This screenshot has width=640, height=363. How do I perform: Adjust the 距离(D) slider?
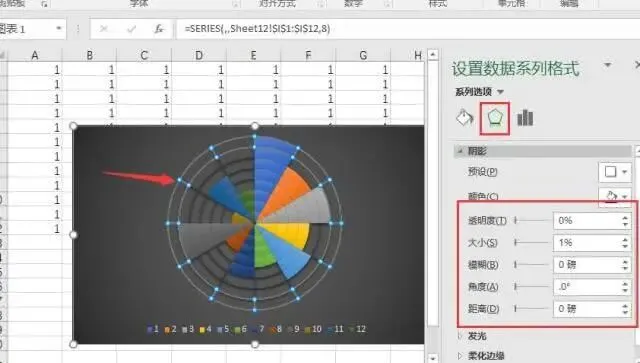pos(531,309)
